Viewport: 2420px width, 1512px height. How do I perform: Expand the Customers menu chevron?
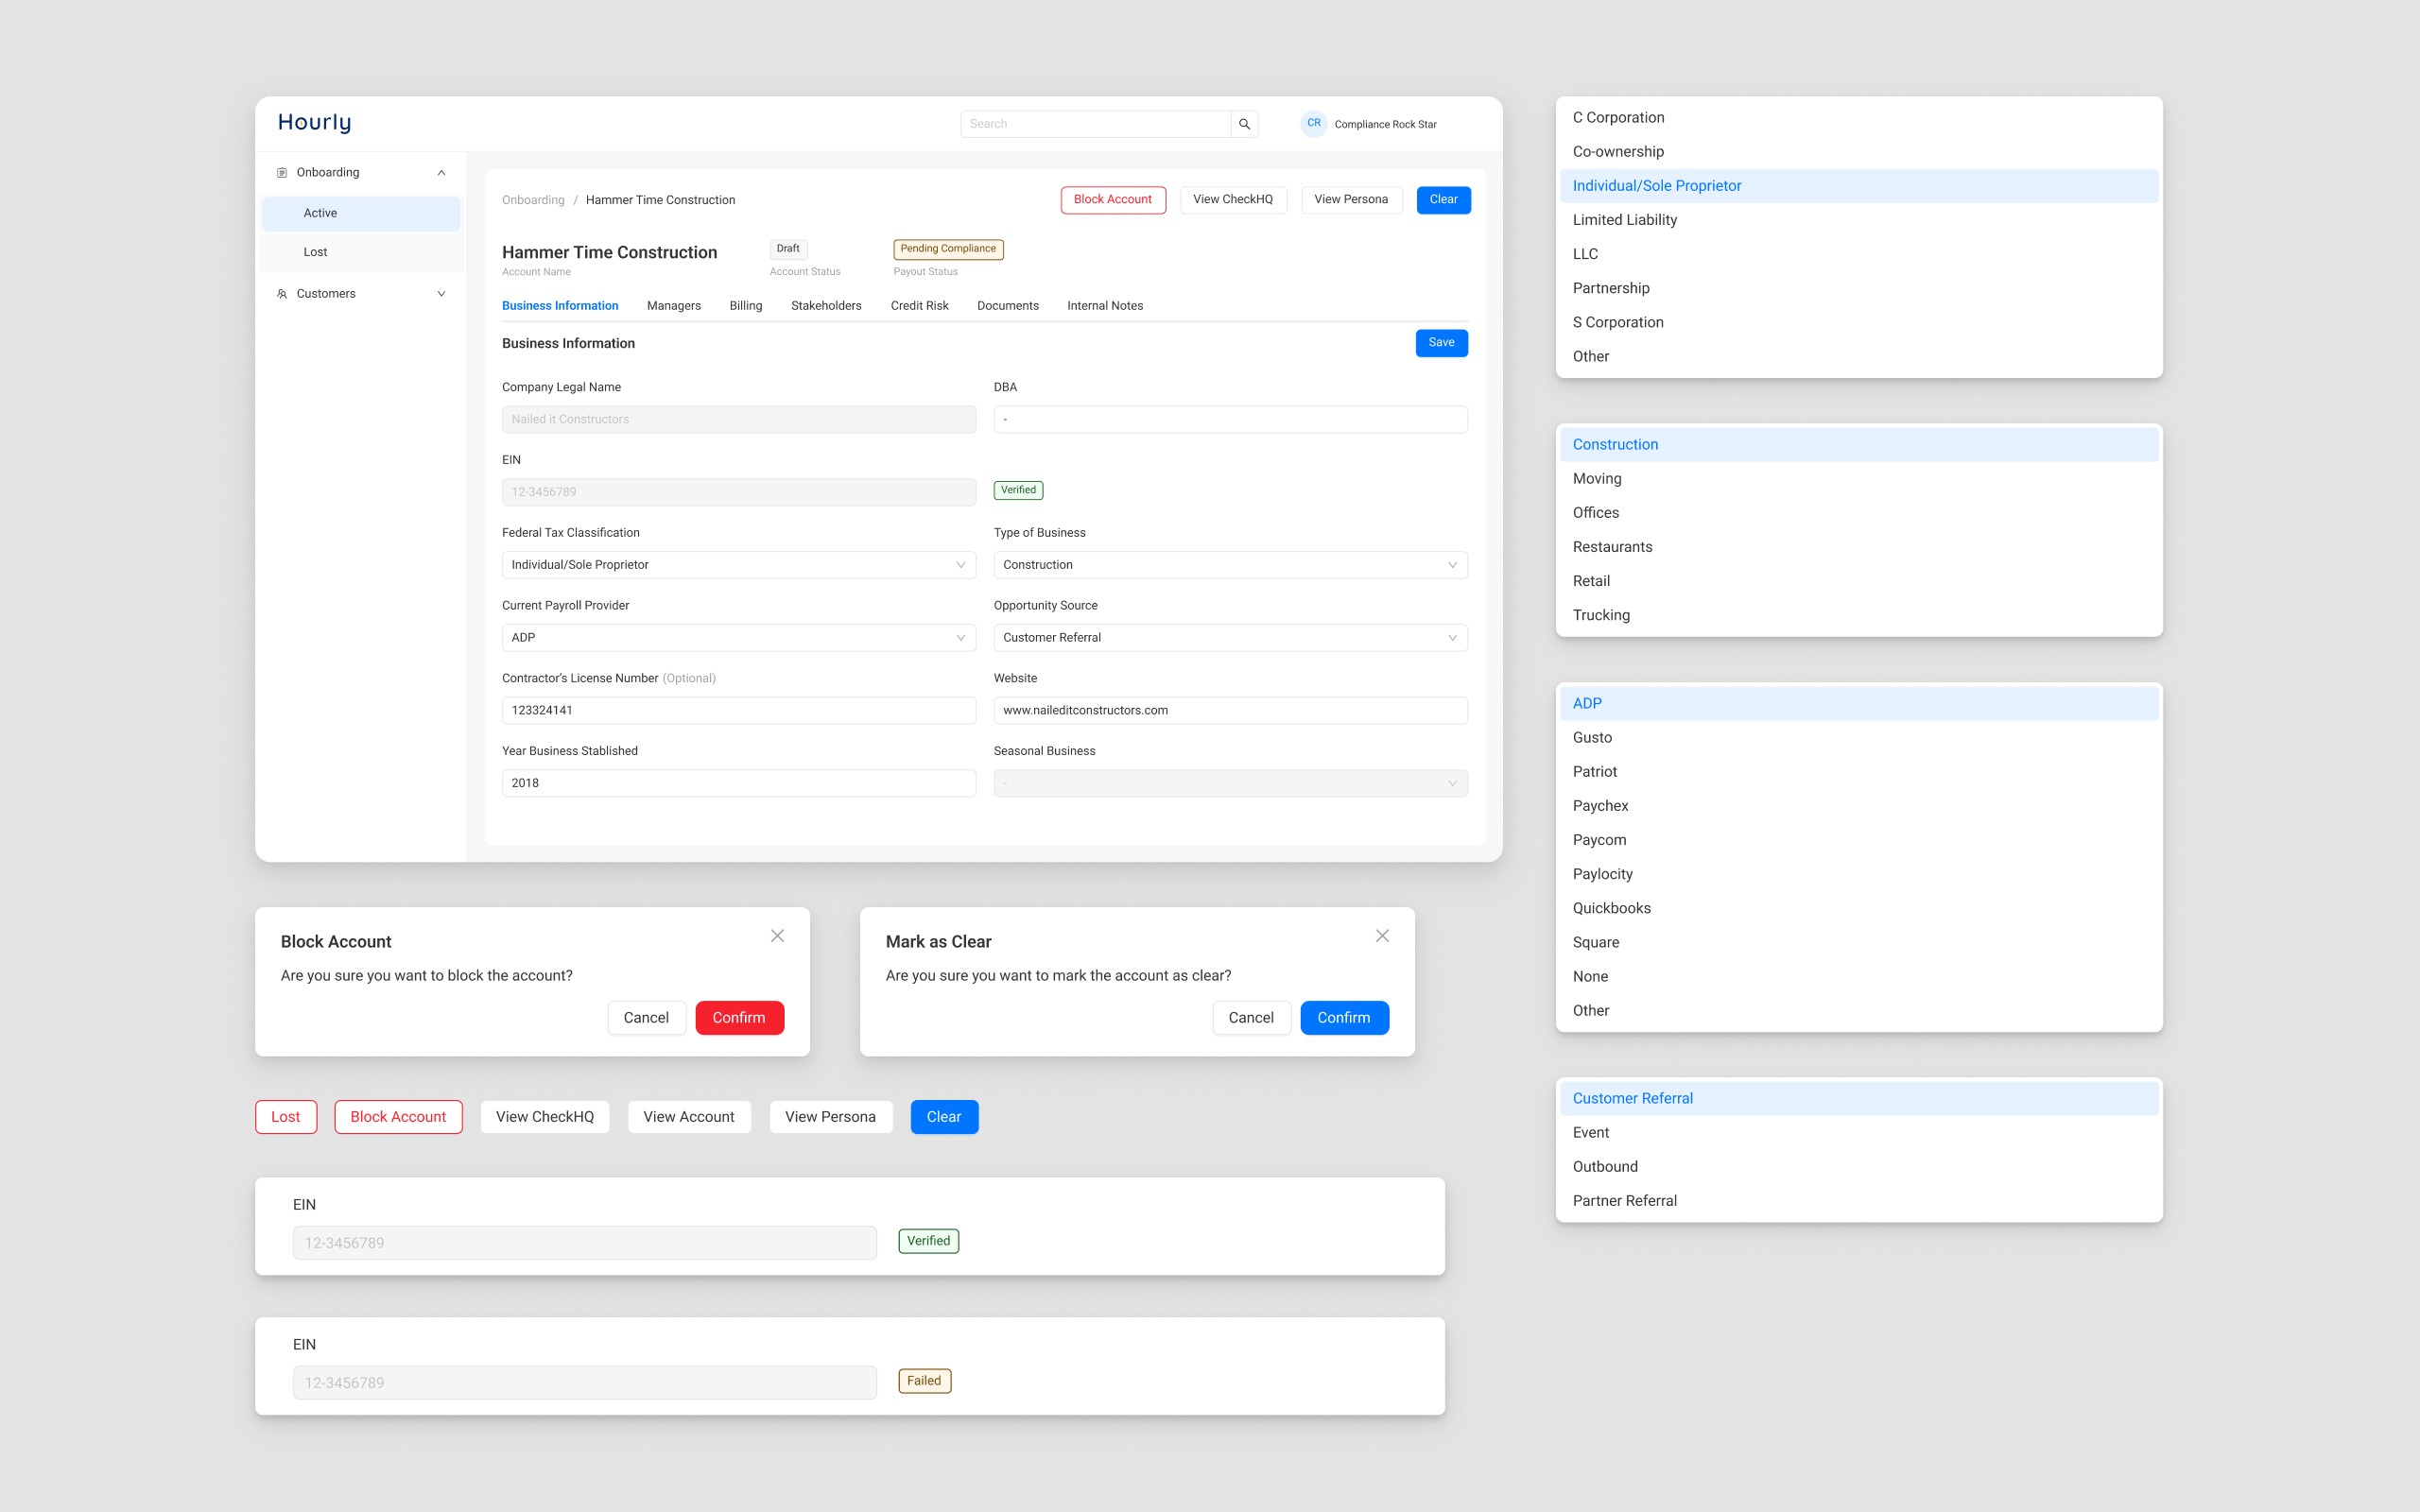(x=441, y=294)
